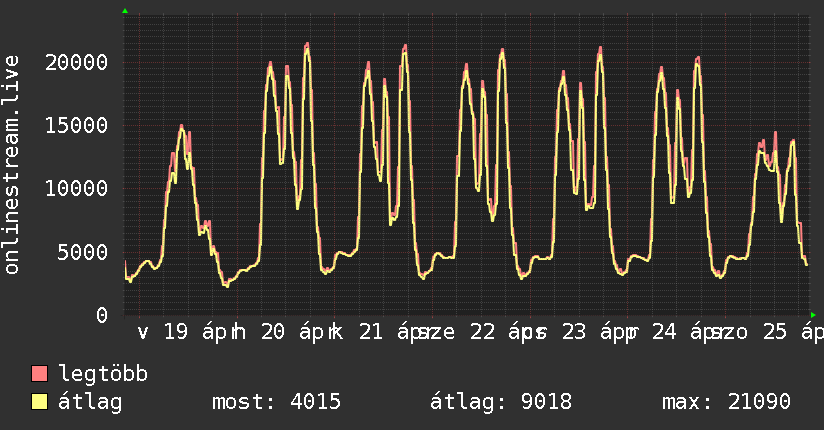Click the yellow átlag legend color swatch
This screenshot has height=430, width=824.
tap(40, 402)
